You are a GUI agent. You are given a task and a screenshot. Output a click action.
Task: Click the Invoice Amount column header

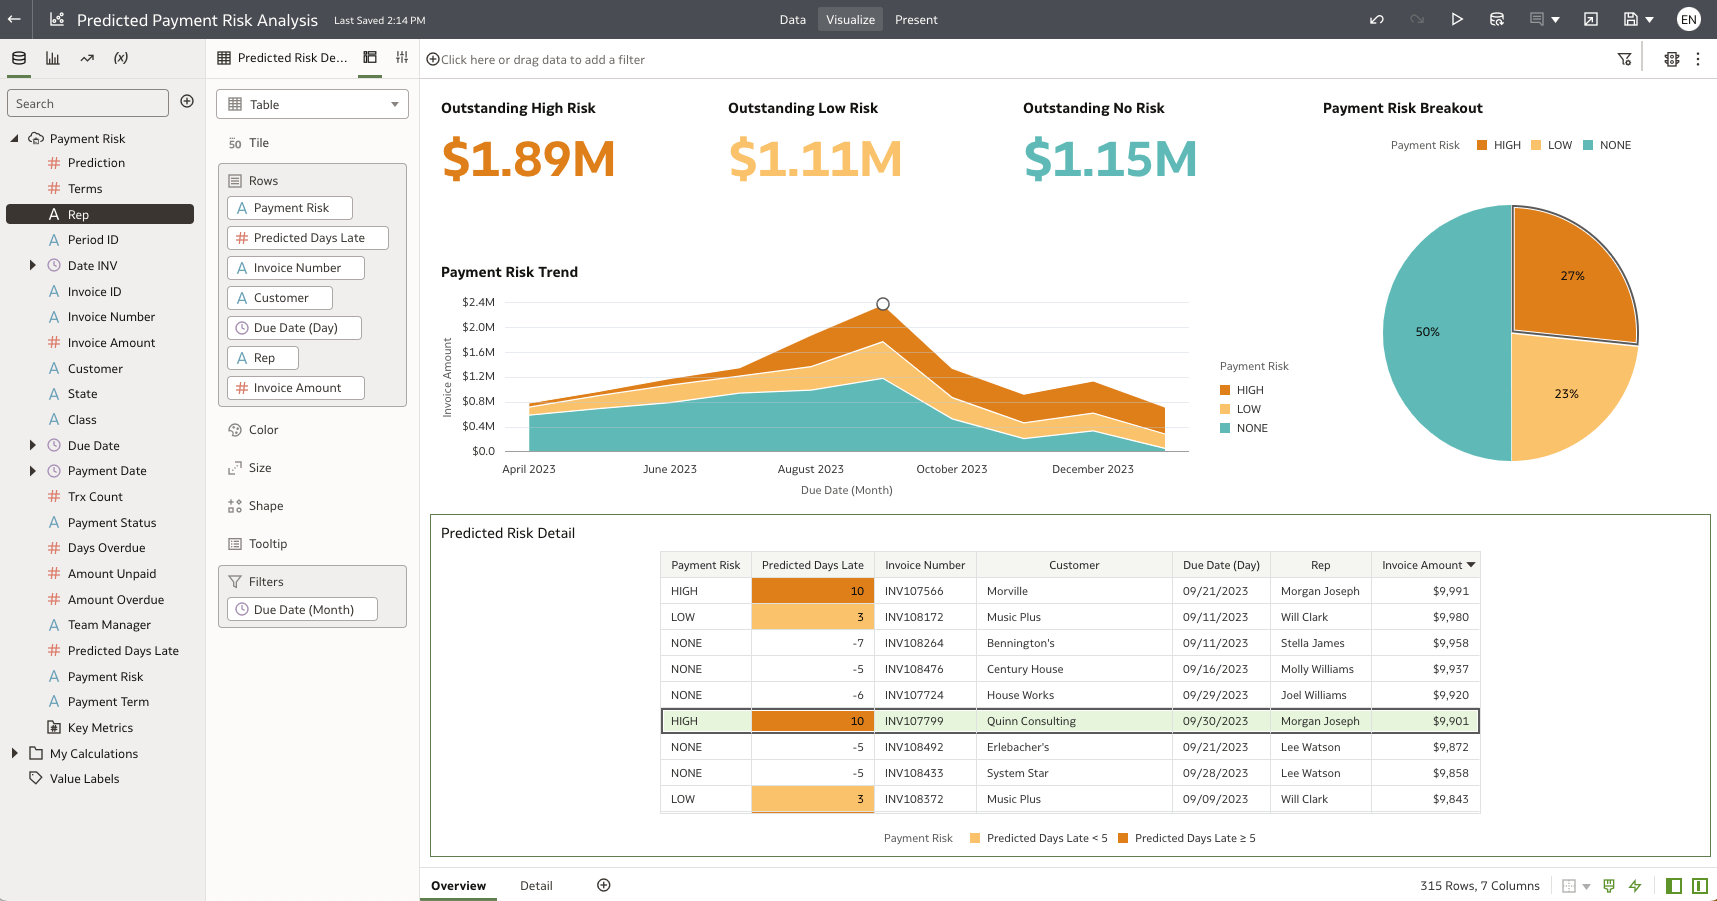tap(1421, 565)
